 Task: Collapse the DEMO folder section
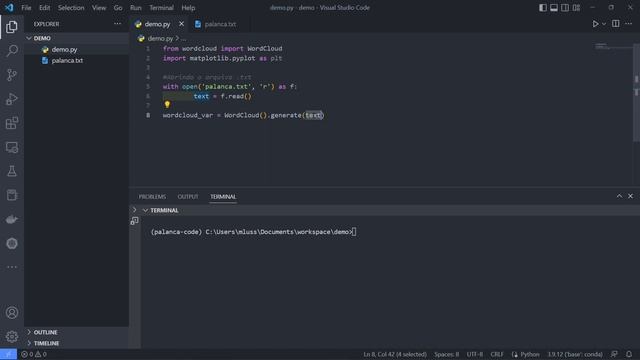(76, 38)
